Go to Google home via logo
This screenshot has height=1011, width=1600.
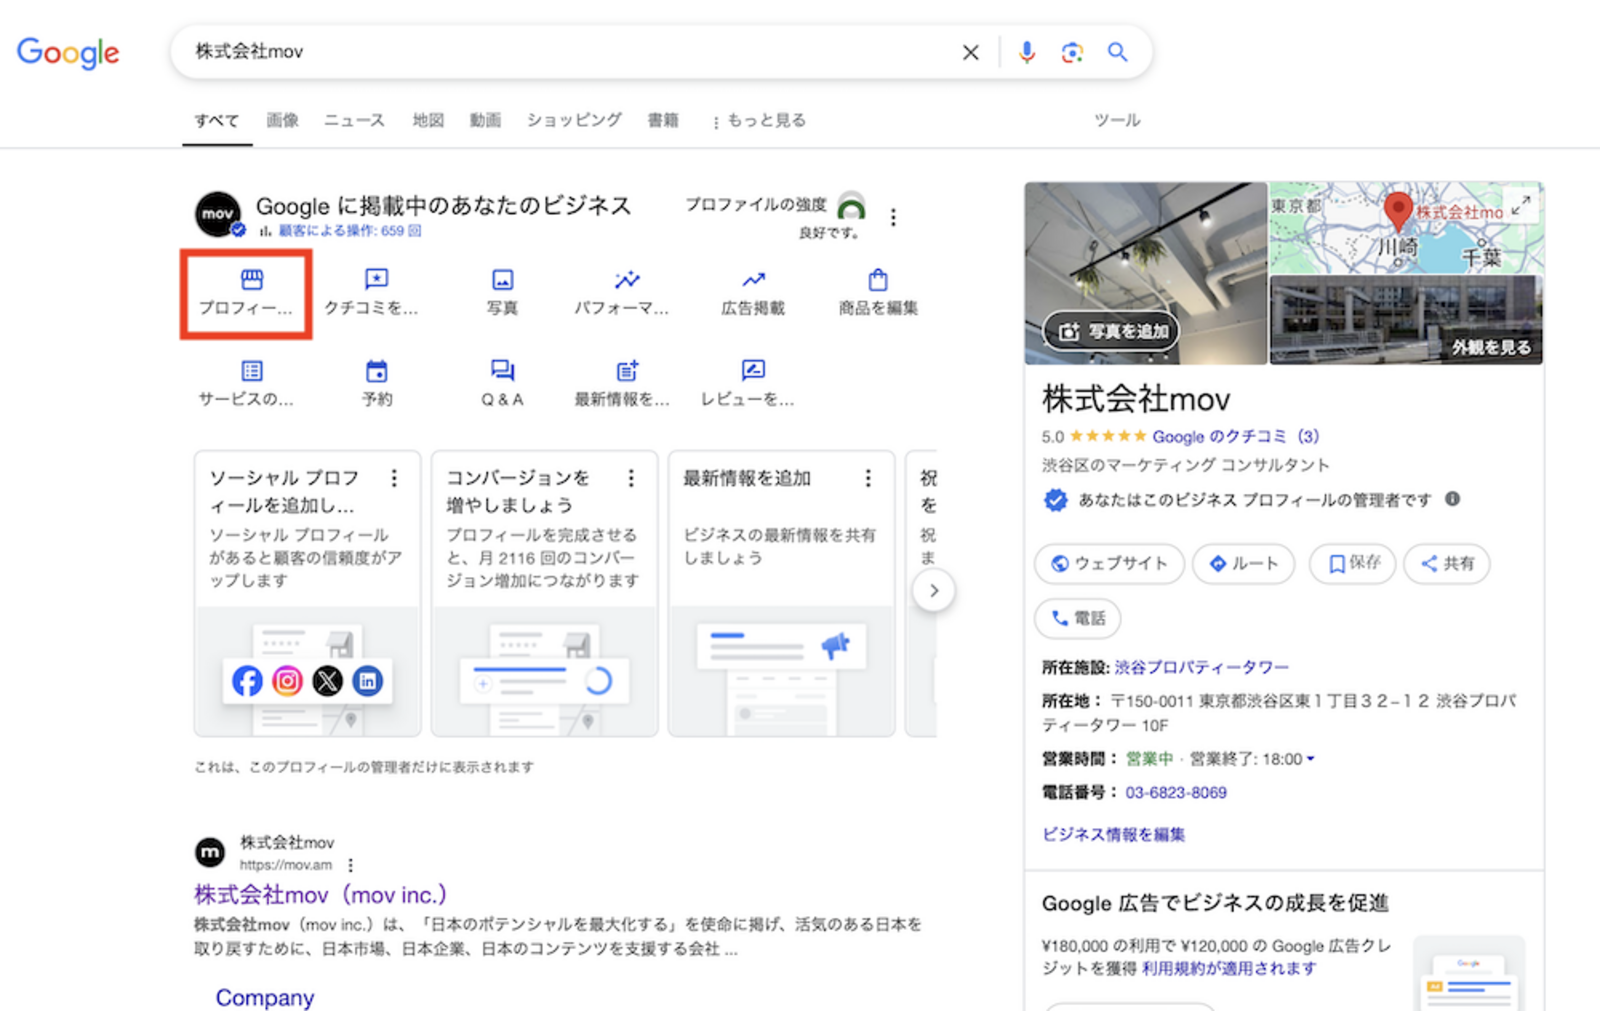click(x=68, y=52)
